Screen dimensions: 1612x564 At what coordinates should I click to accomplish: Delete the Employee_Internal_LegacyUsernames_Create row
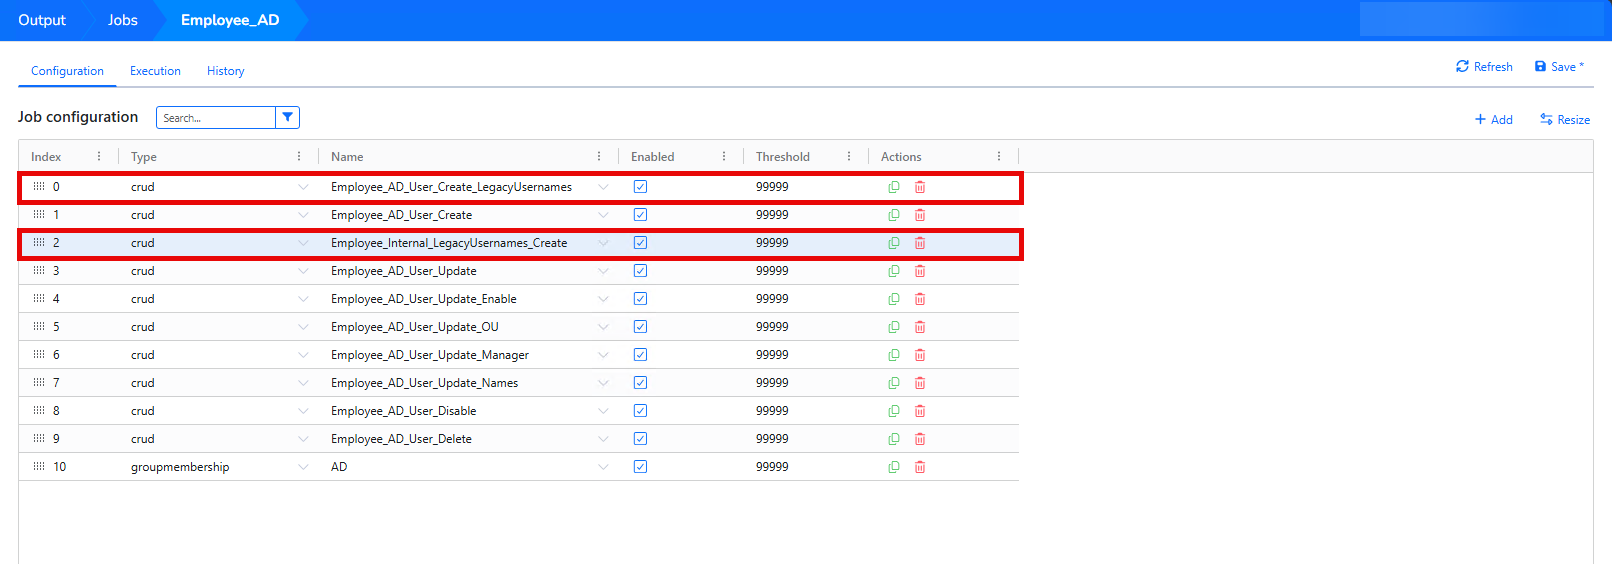(x=920, y=243)
